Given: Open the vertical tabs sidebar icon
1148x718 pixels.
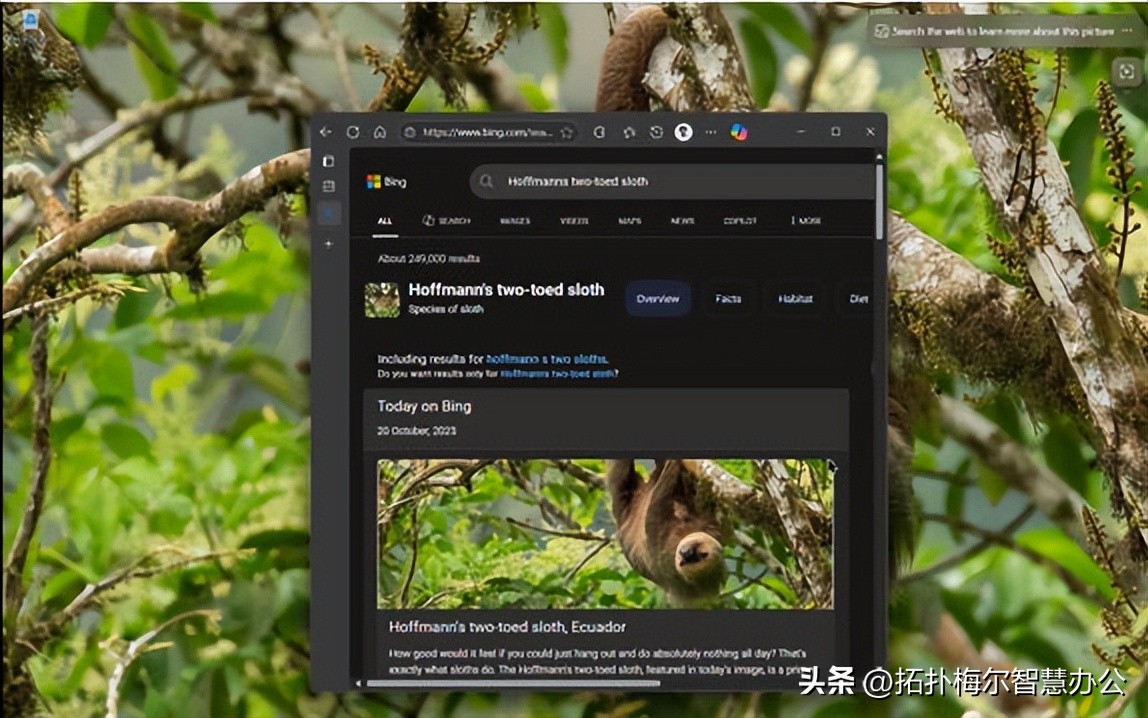Looking at the screenshot, I should click(x=328, y=160).
